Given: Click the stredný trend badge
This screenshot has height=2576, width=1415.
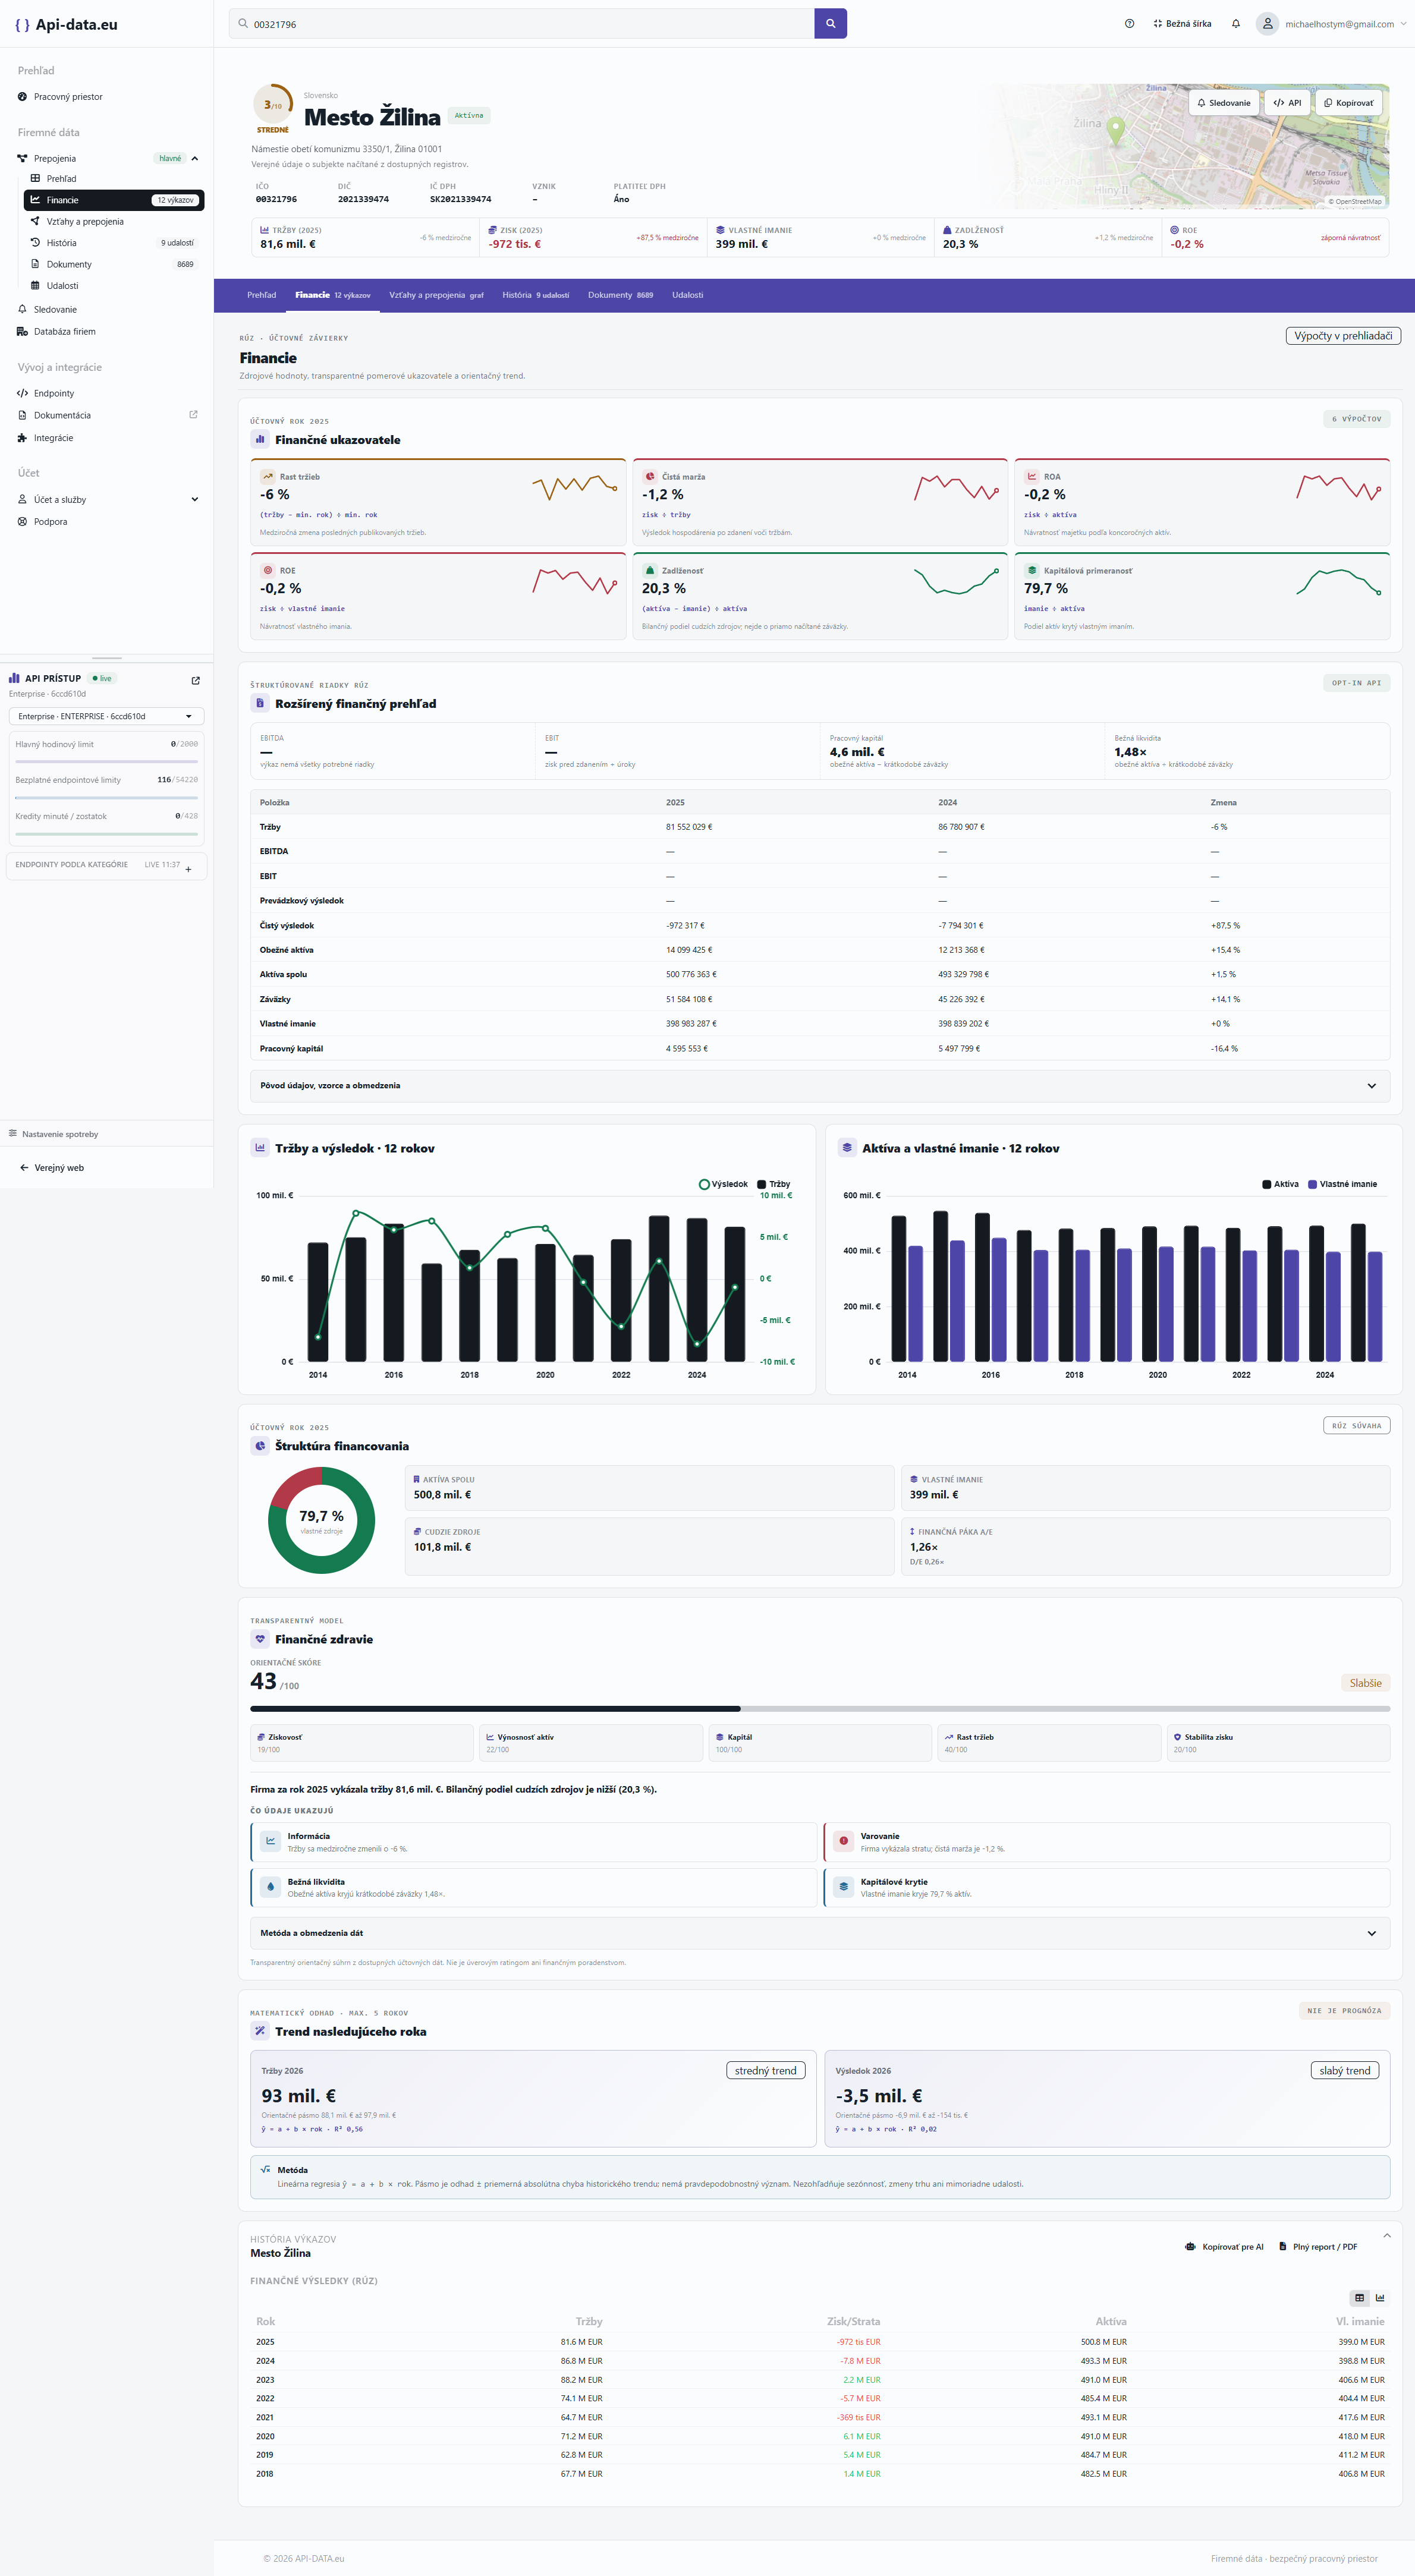Looking at the screenshot, I should pyautogui.click(x=766, y=2071).
